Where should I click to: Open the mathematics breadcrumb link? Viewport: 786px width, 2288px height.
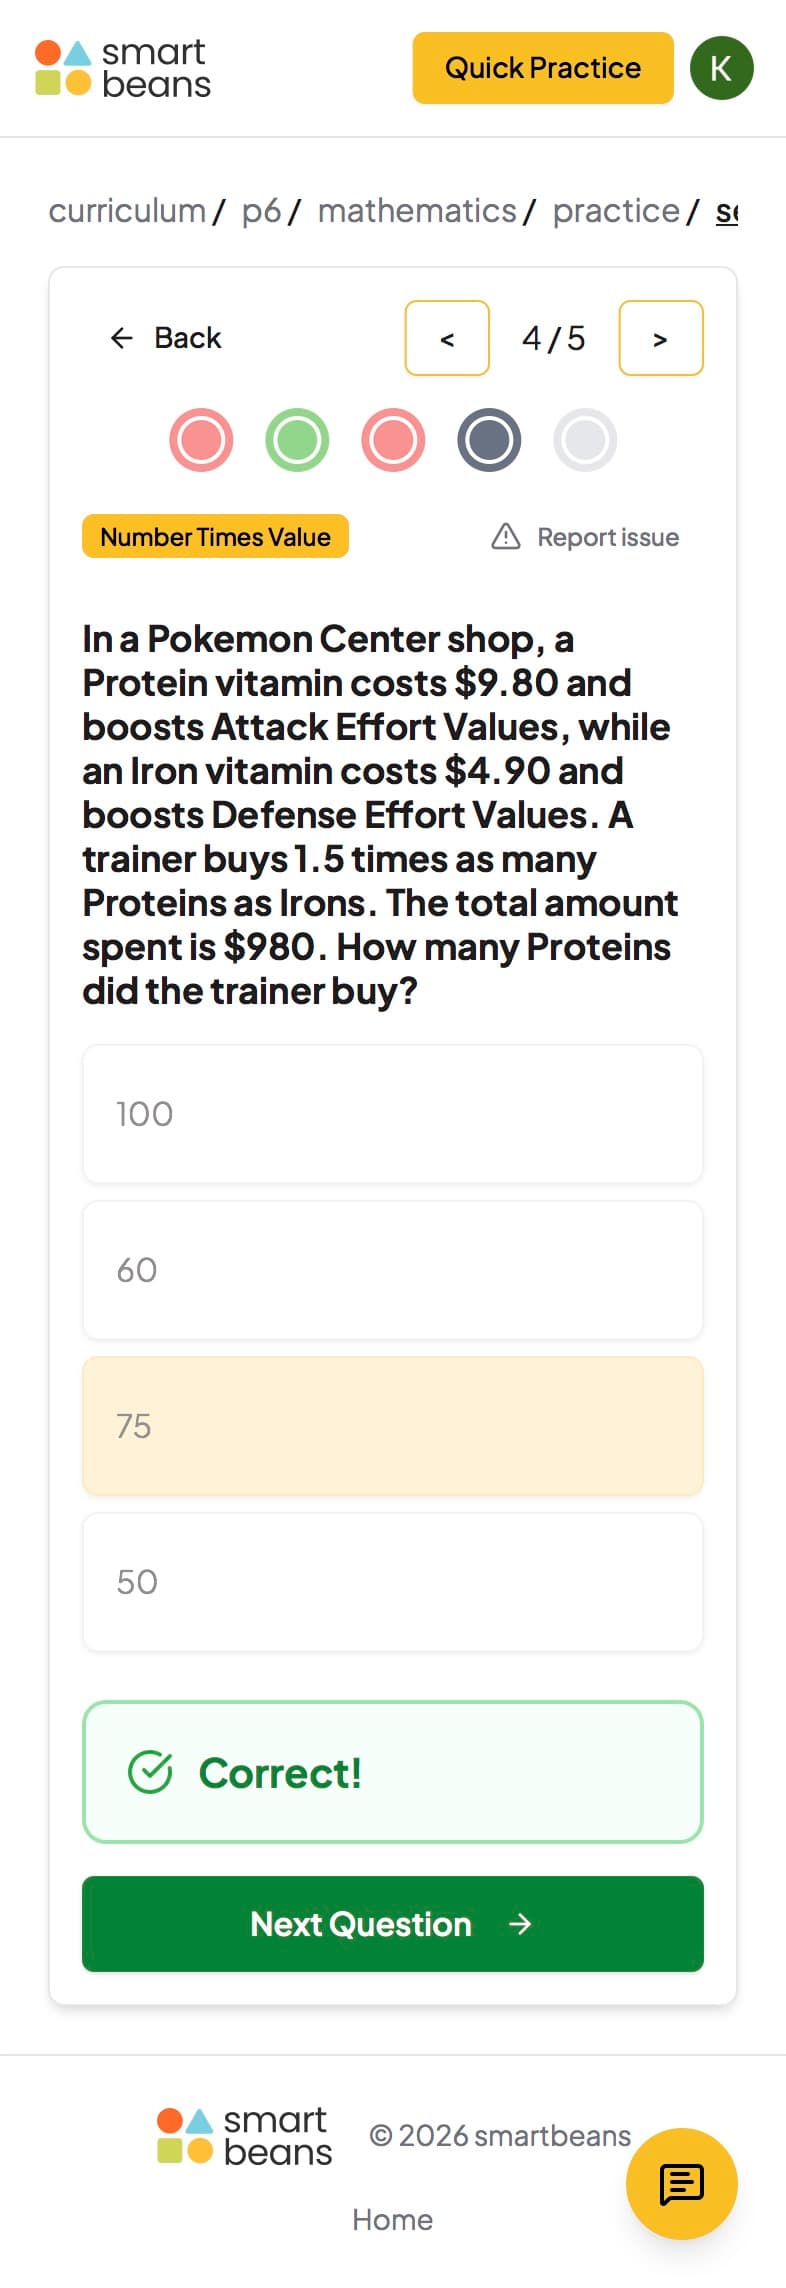click(x=417, y=211)
